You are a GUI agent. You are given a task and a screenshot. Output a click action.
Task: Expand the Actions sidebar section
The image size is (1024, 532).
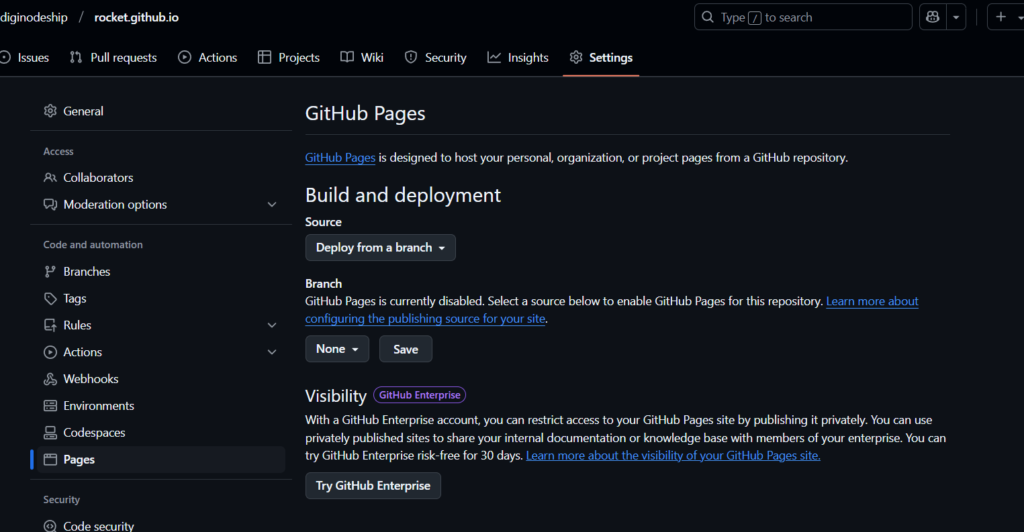272,352
